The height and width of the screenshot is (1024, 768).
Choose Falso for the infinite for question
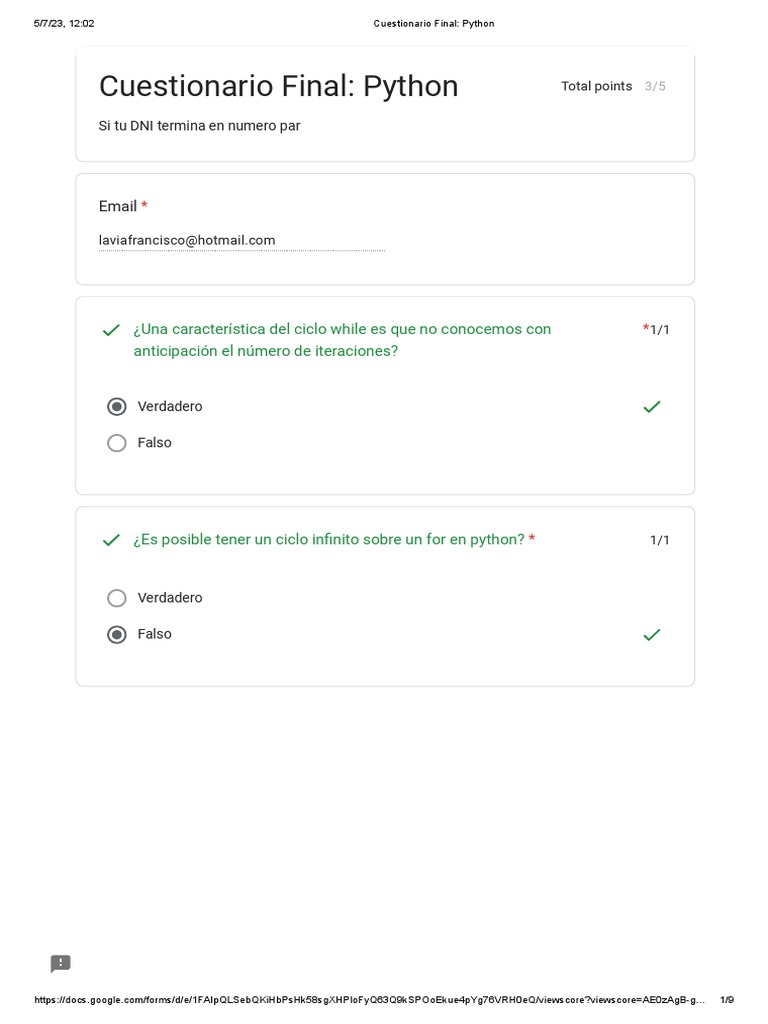[117, 635]
